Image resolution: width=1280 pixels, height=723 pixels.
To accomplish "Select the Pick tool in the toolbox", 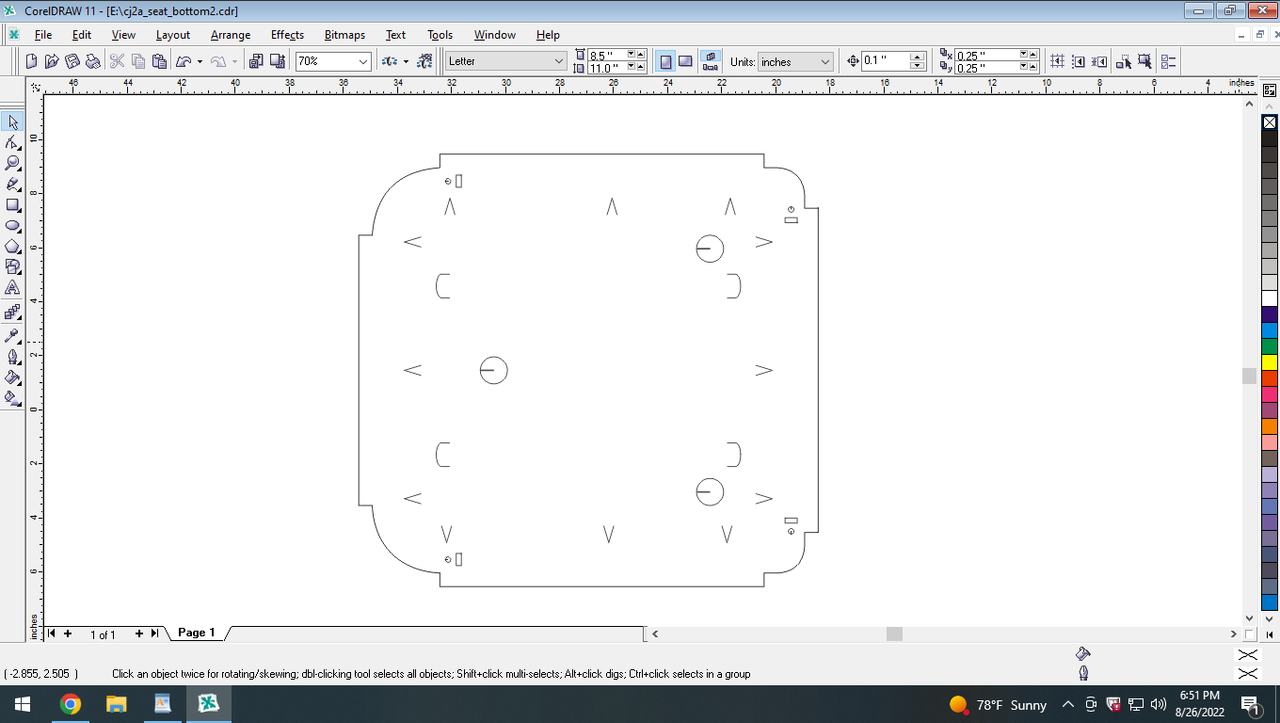I will (13, 122).
